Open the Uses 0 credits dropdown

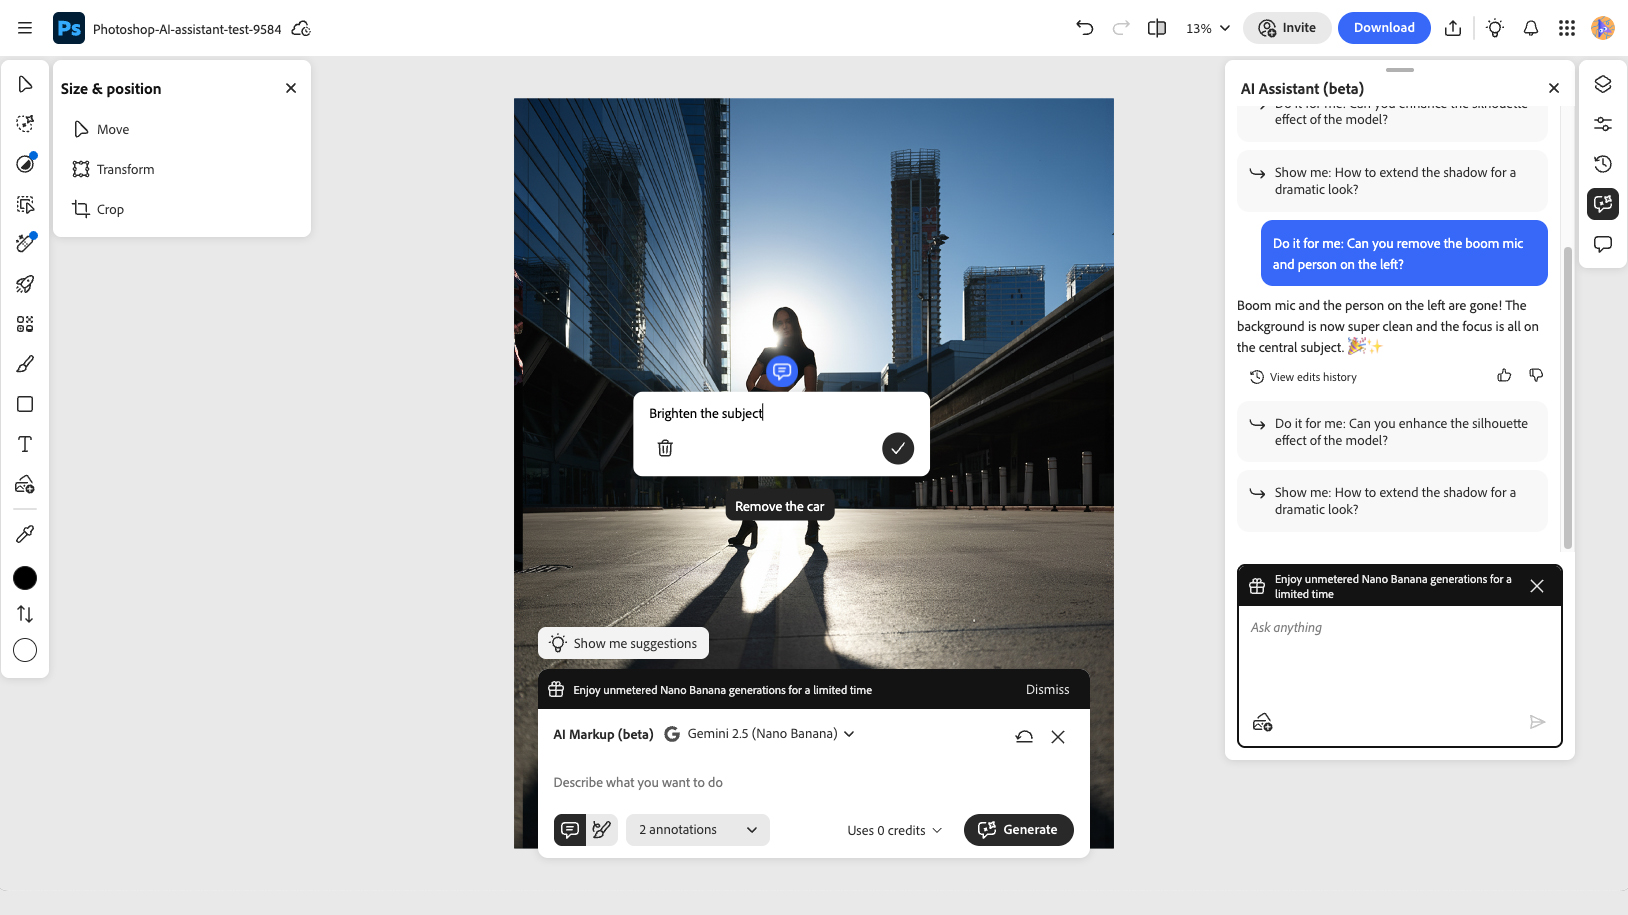893,829
